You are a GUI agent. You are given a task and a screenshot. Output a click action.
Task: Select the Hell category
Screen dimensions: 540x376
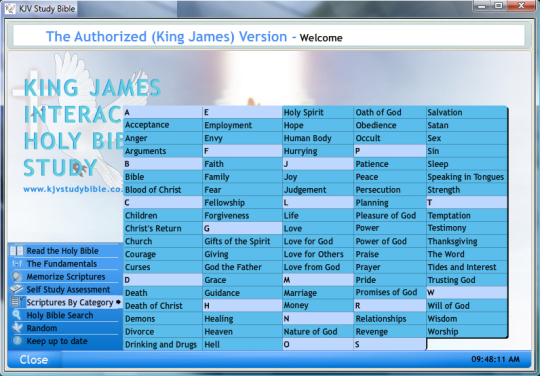[242, 344]
